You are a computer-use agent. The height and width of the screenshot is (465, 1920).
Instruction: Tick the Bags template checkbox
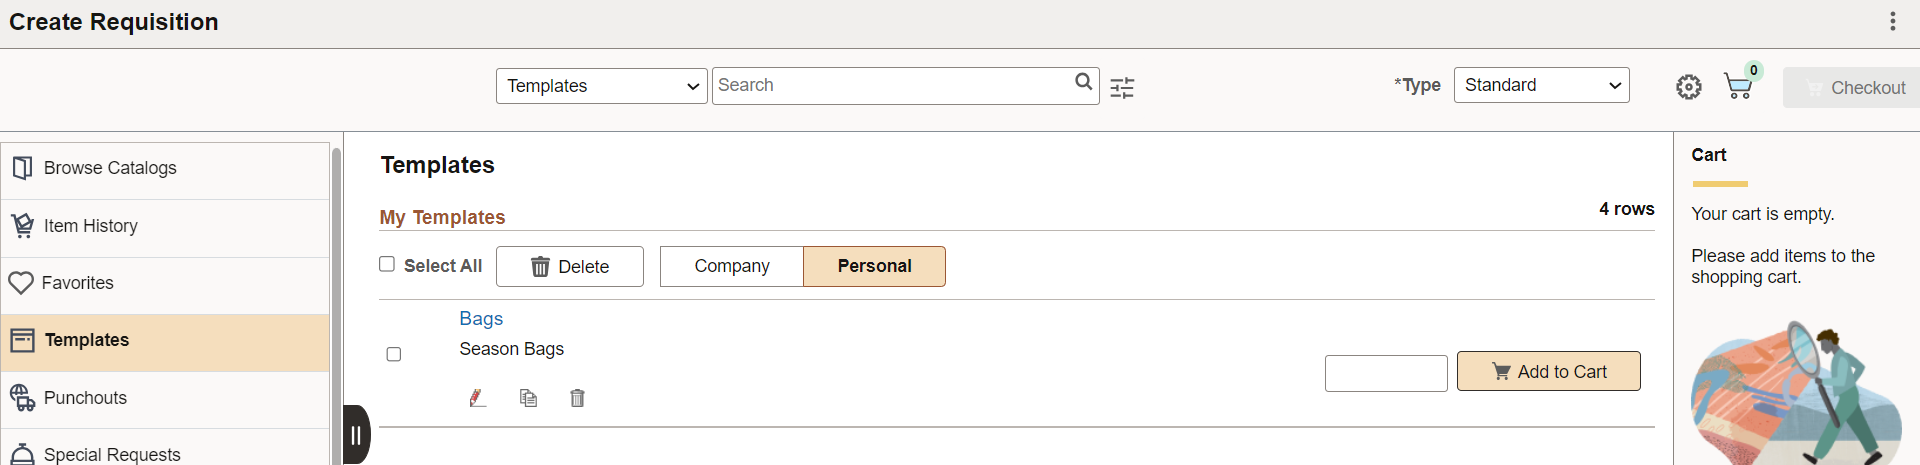(x=394, y=354)
